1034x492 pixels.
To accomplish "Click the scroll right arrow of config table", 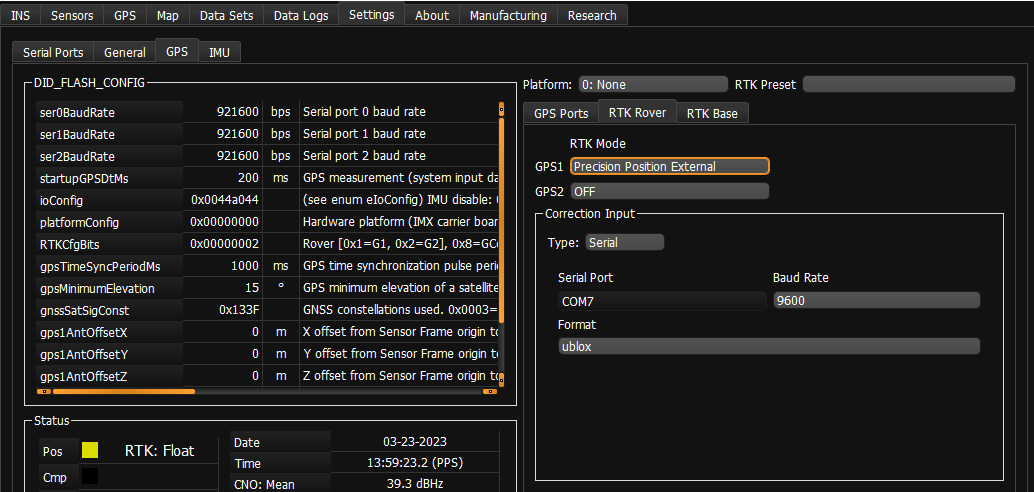I will pyautogui.click(x=490, y=391).
